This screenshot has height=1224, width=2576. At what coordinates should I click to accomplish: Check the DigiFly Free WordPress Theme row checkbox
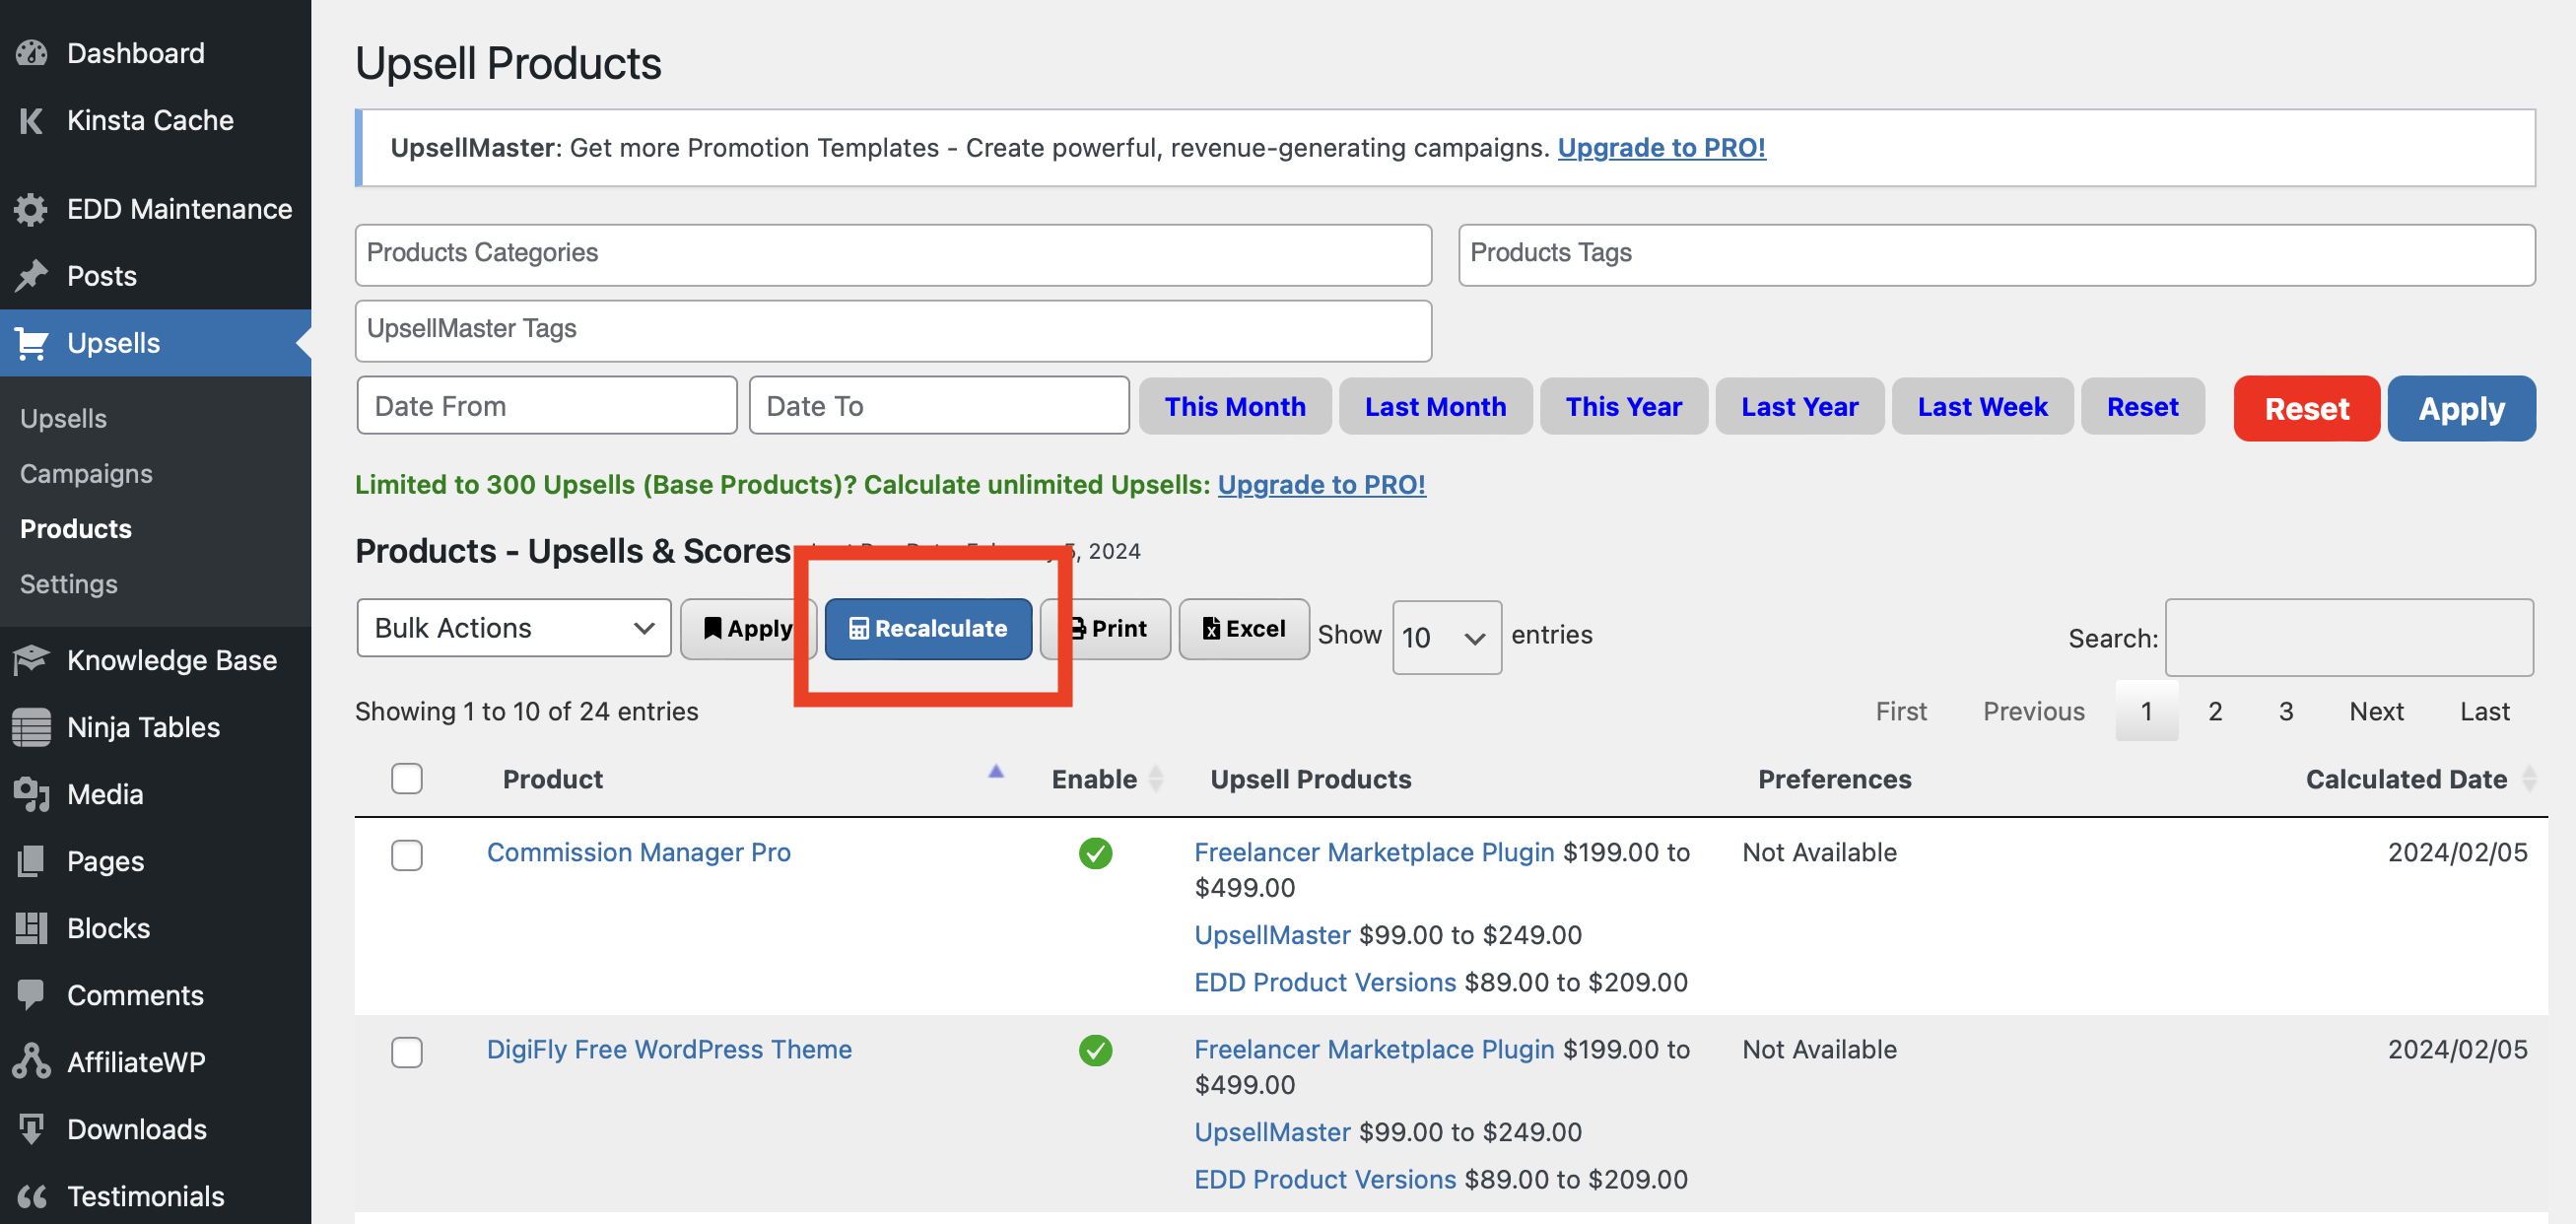pyautogui.click(x=406, y=1052)
